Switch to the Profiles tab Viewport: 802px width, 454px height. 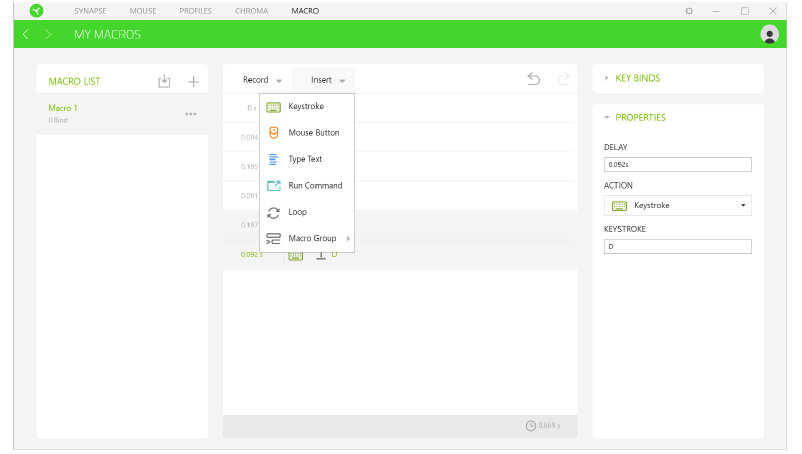[x=195, y=11]
